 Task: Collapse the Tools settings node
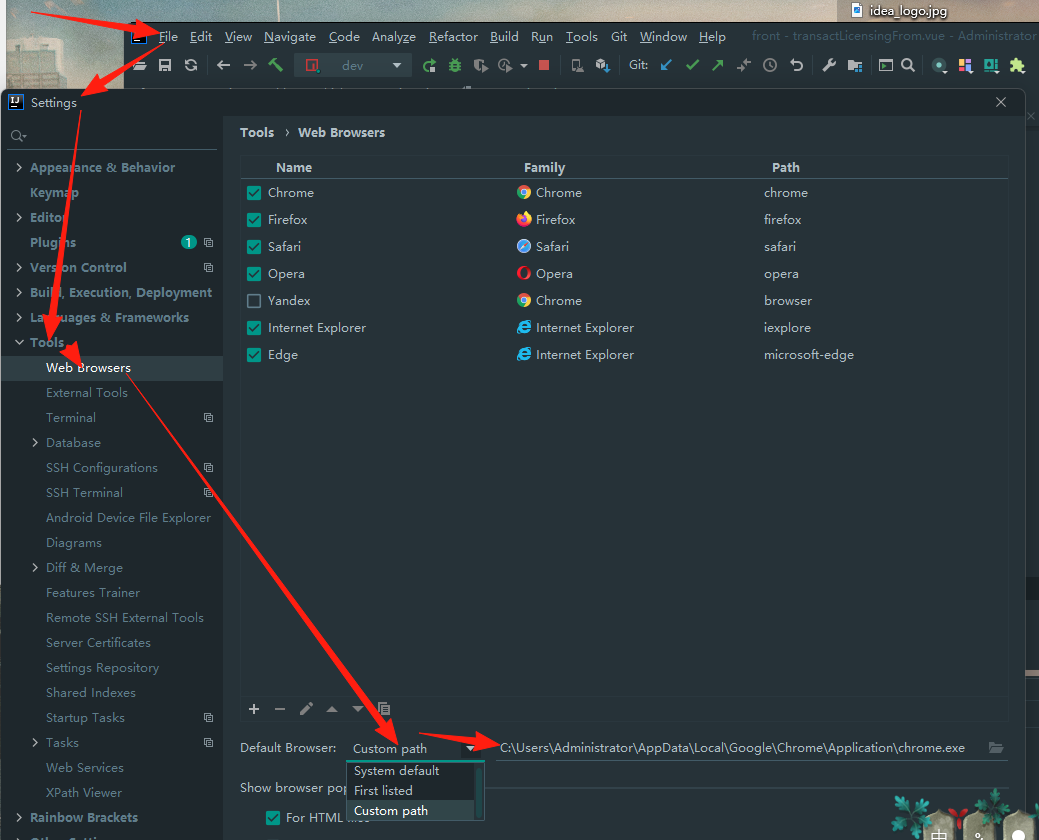tap(19, 342)
